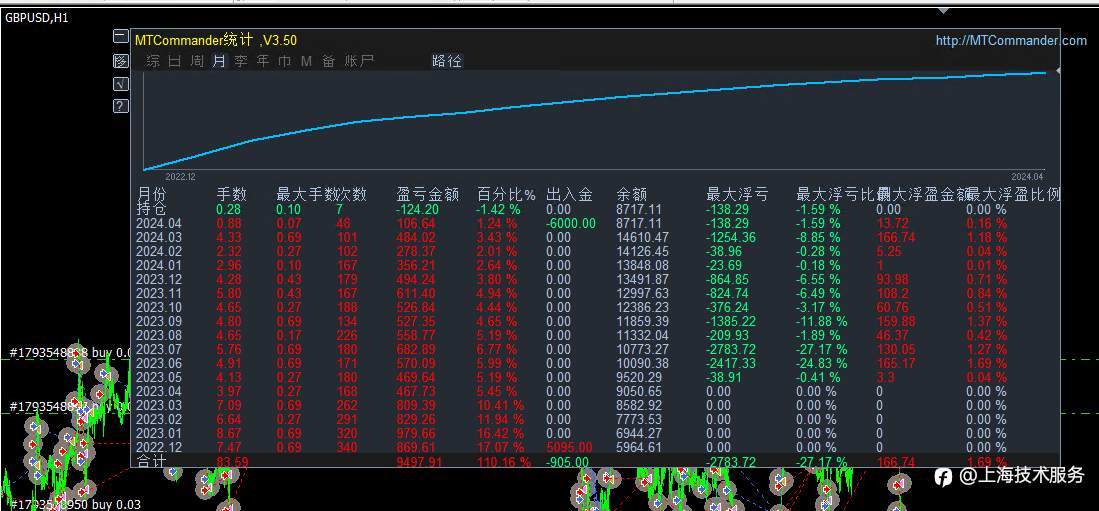Open the http://MTCommander.com link
The width and height of the screenshot is (1099, 511).
pyautogui.click(x=1011, y=41)
